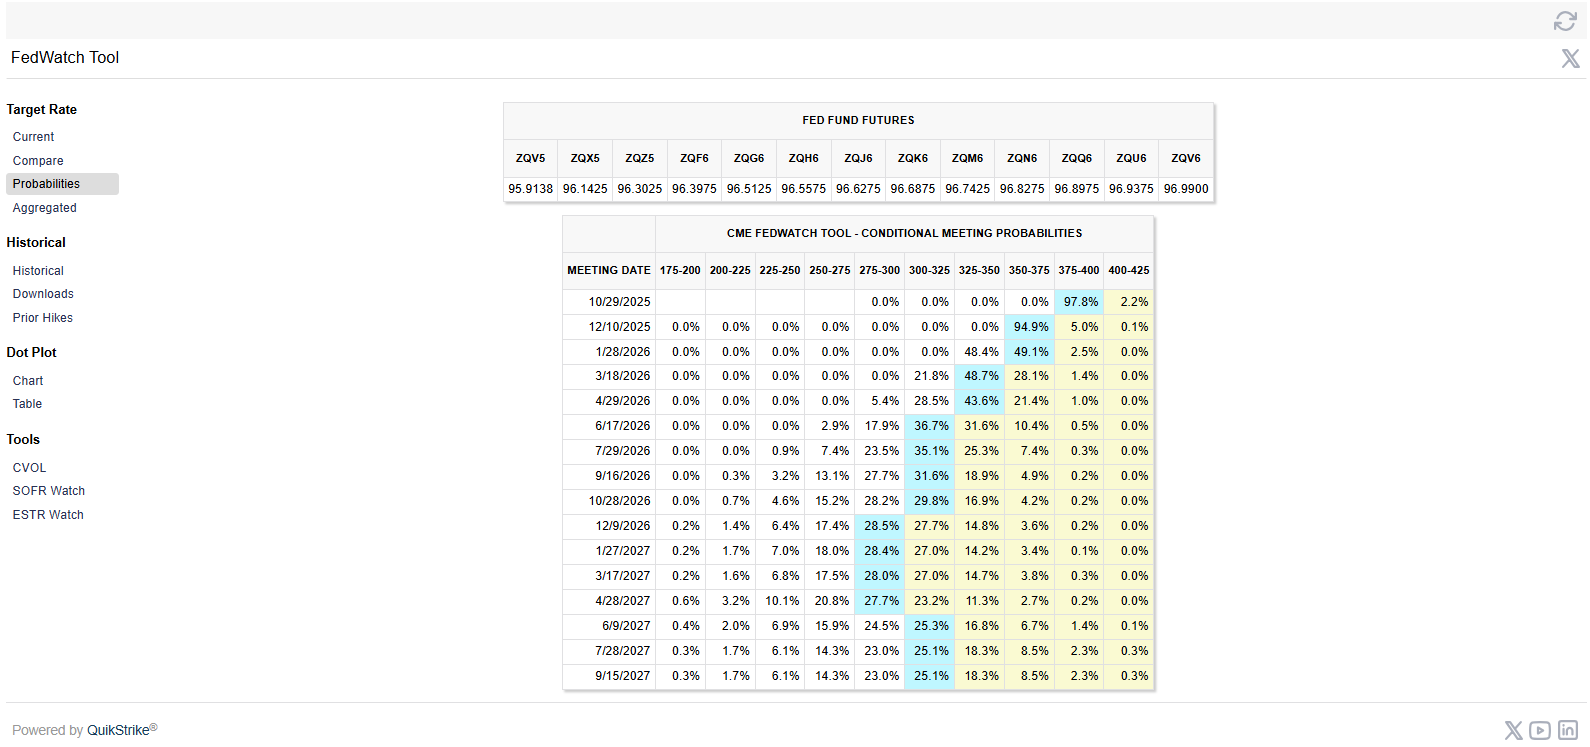Open the Dot Plot Table link
1590x747 pixels.
[x=28, y=404]
